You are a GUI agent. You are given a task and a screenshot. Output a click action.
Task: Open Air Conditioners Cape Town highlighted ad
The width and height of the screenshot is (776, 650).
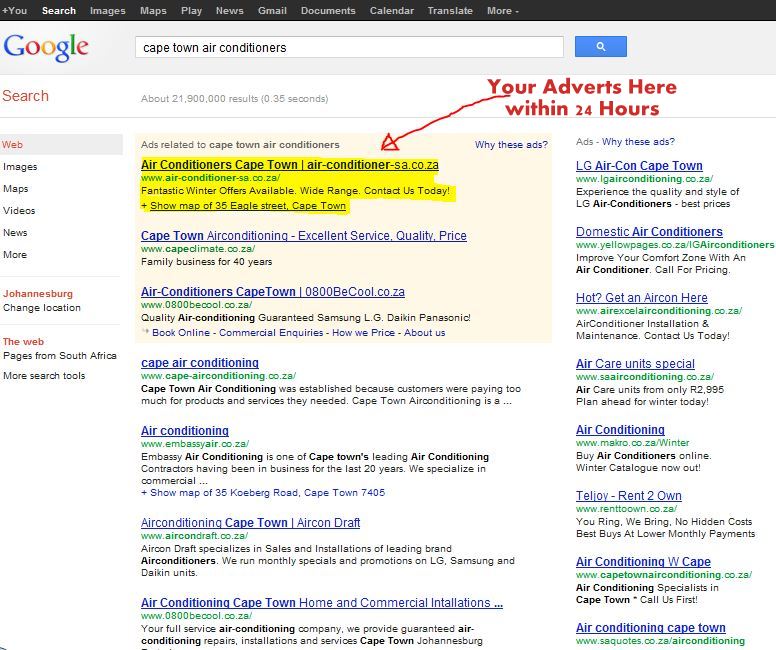[290, 164]
